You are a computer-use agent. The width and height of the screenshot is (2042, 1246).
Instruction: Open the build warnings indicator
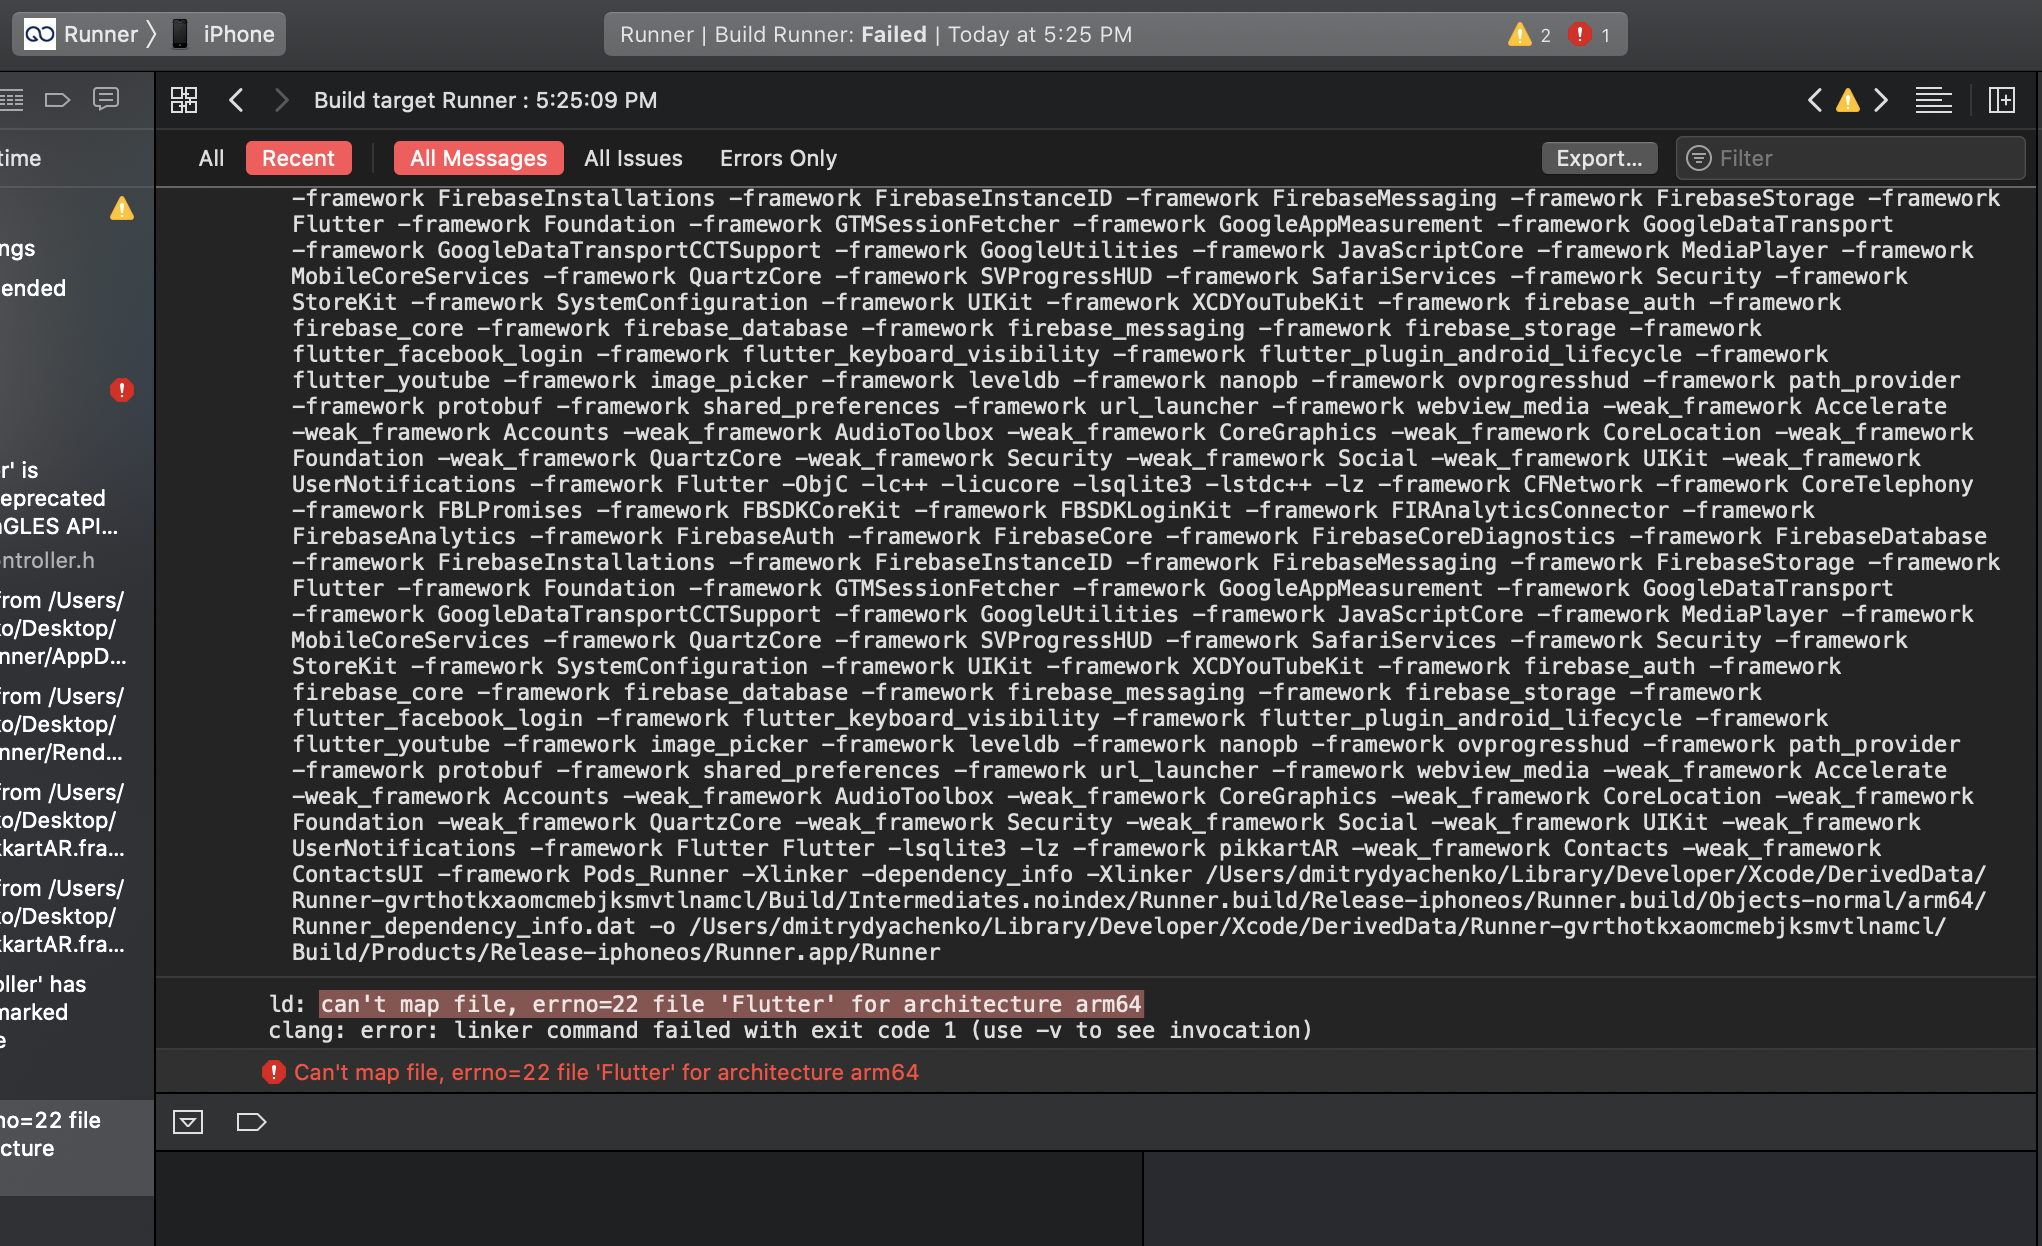(x=1530, y=35)
